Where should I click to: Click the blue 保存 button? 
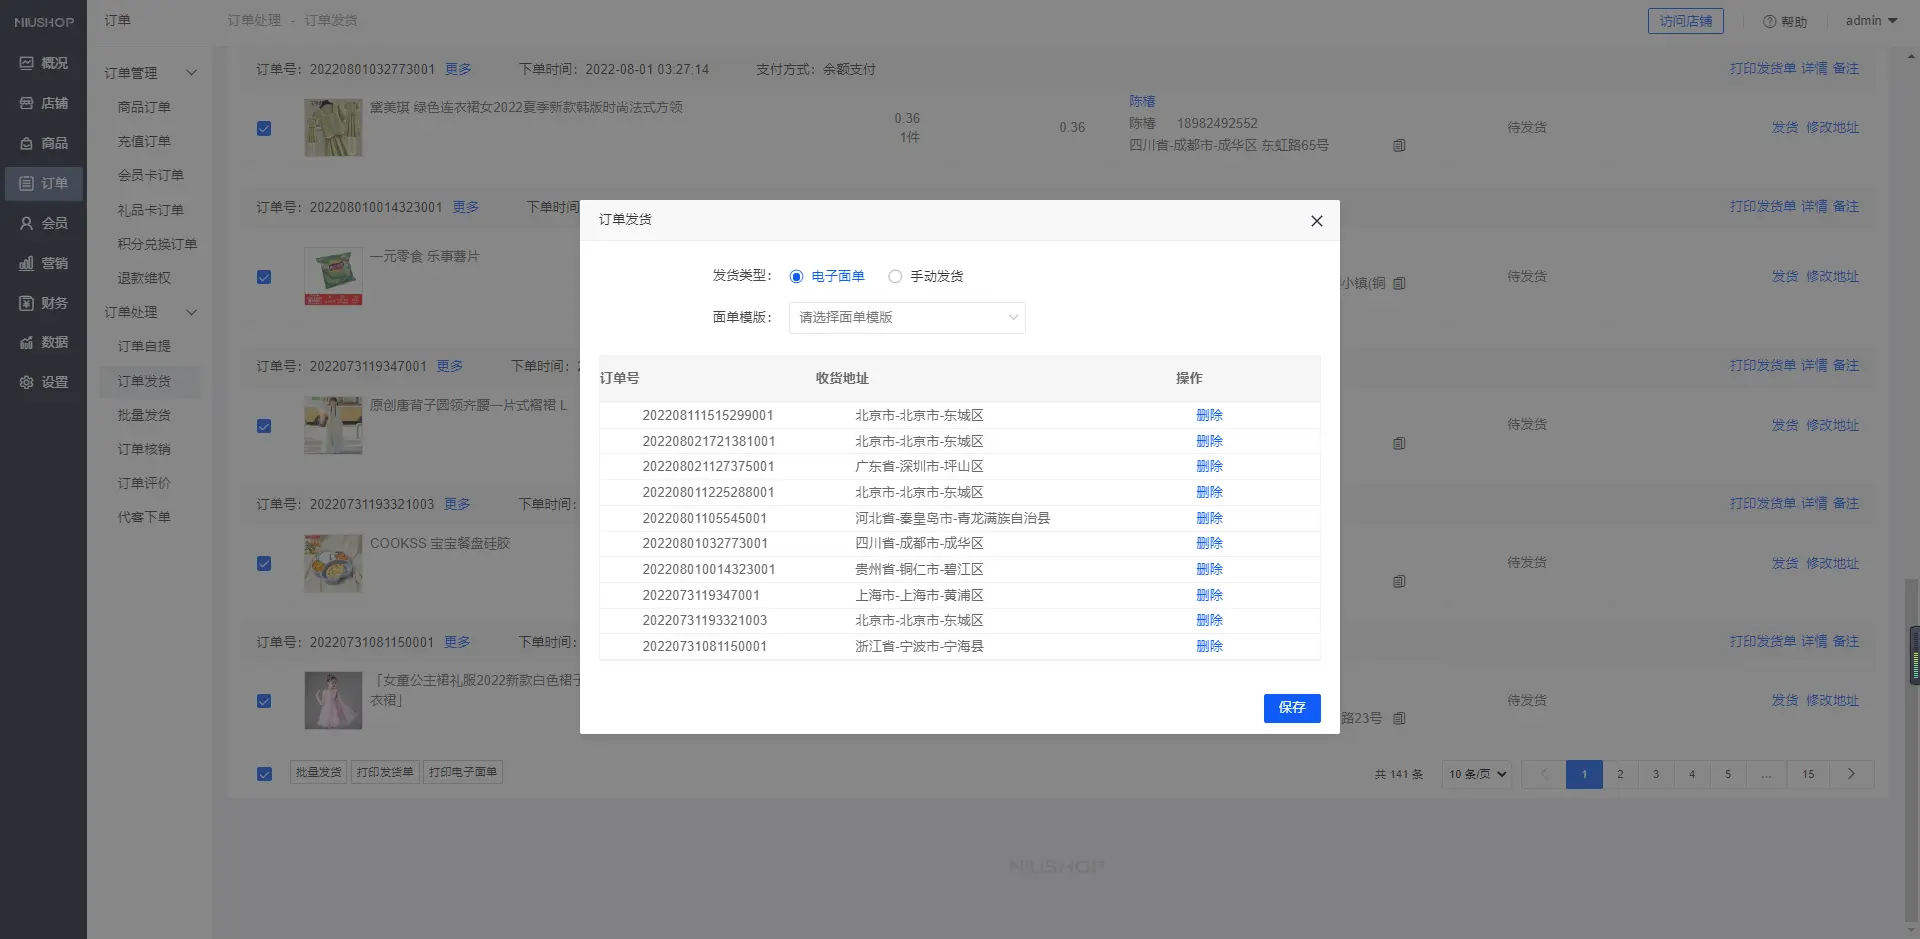pyautogui.click(x=1291, y=708)
